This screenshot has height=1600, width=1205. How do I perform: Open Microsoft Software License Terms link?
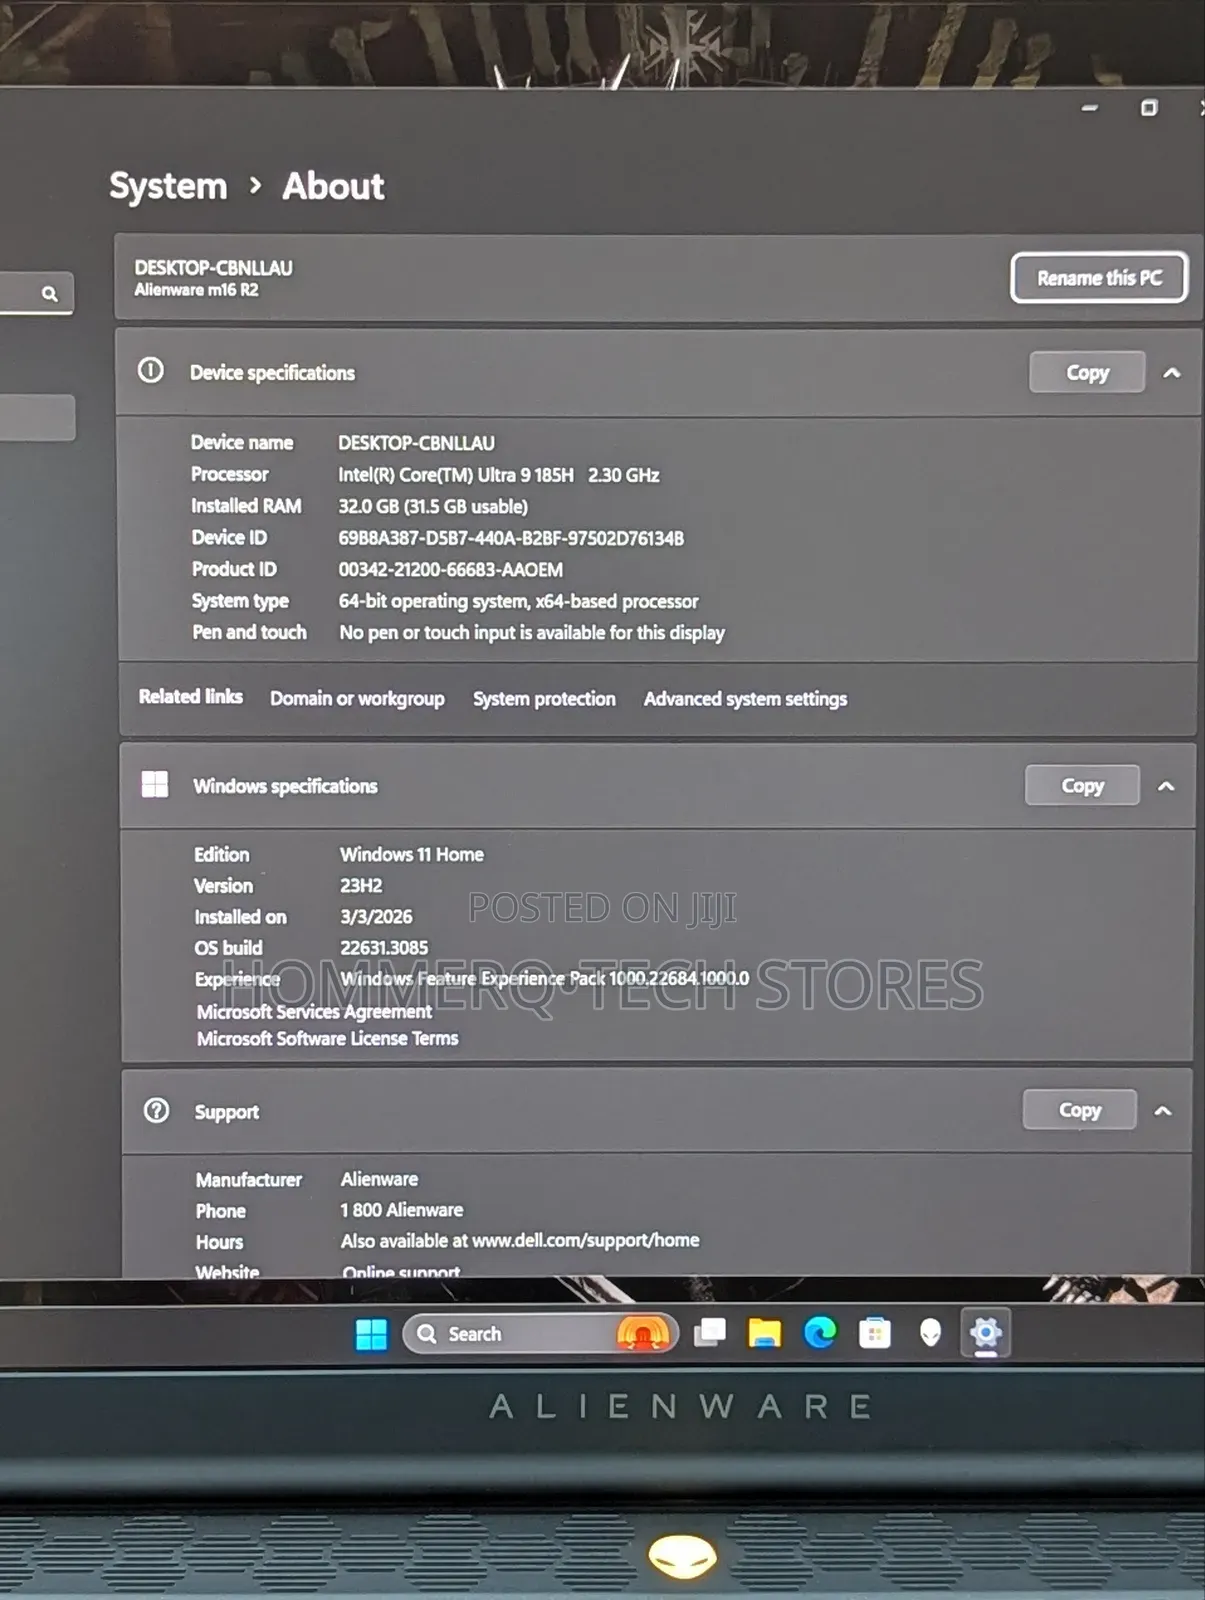coord(327,1039)
